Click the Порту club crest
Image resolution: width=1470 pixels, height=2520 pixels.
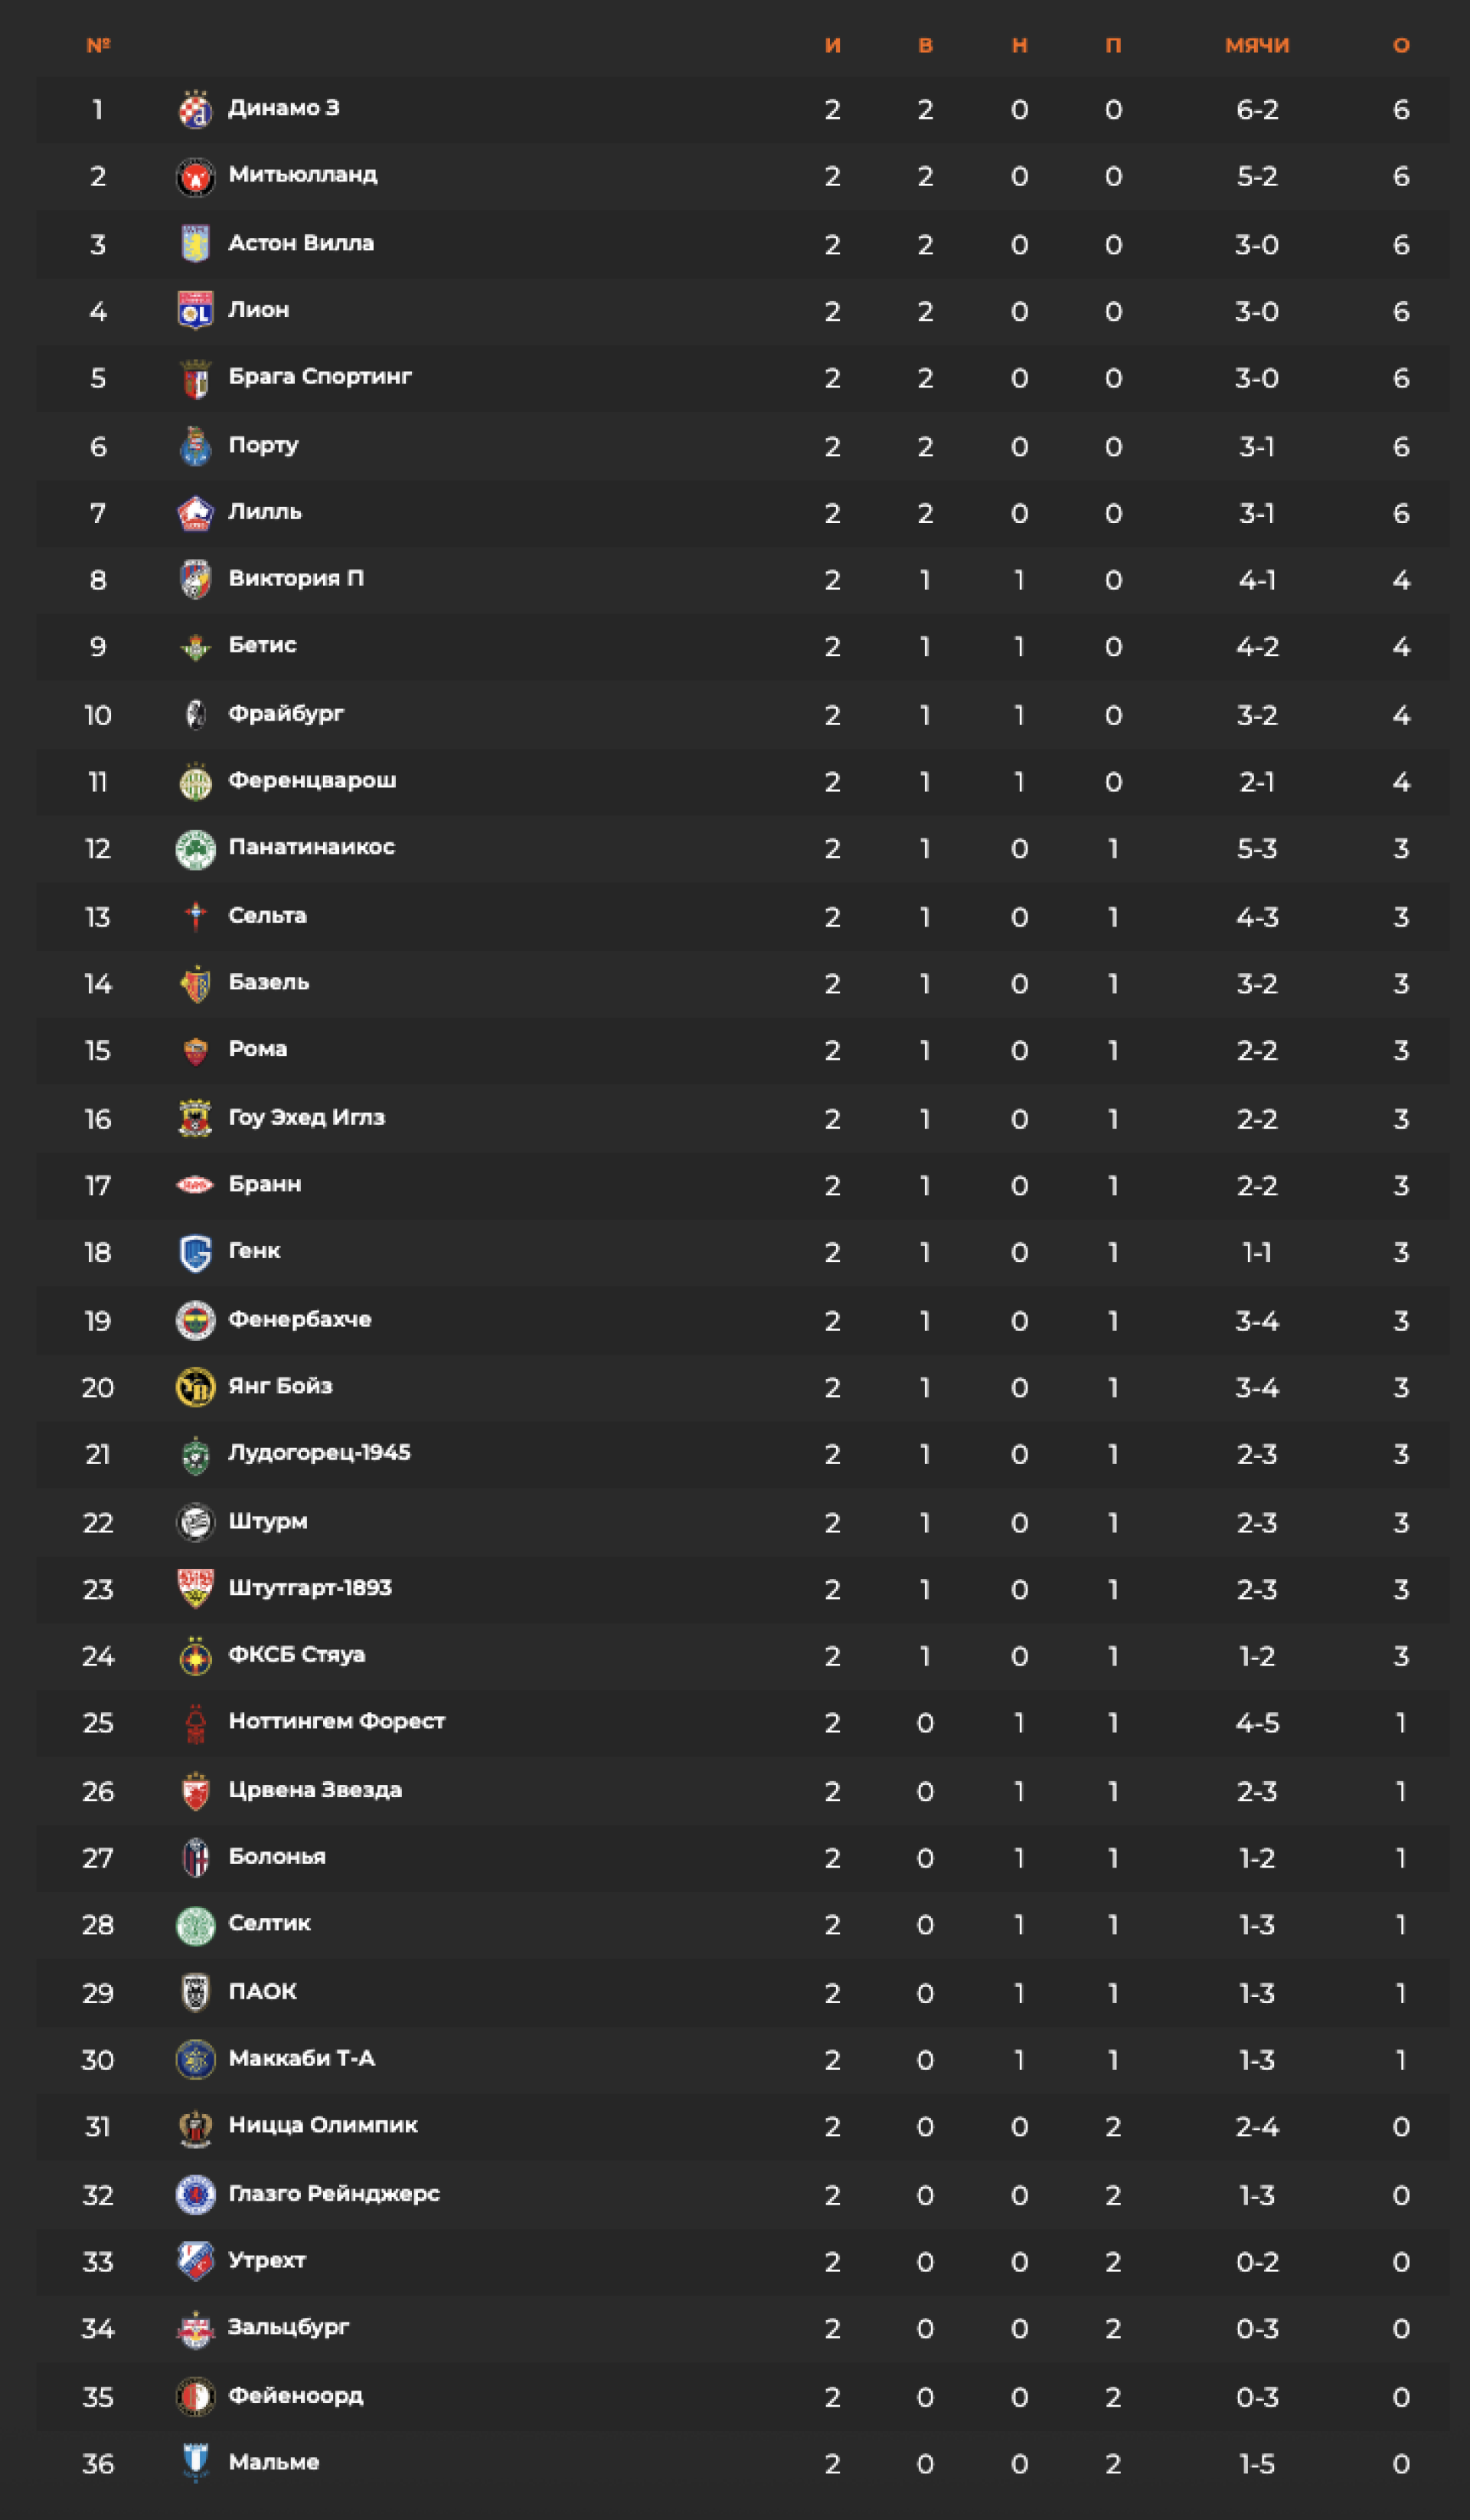click(195, 446)
